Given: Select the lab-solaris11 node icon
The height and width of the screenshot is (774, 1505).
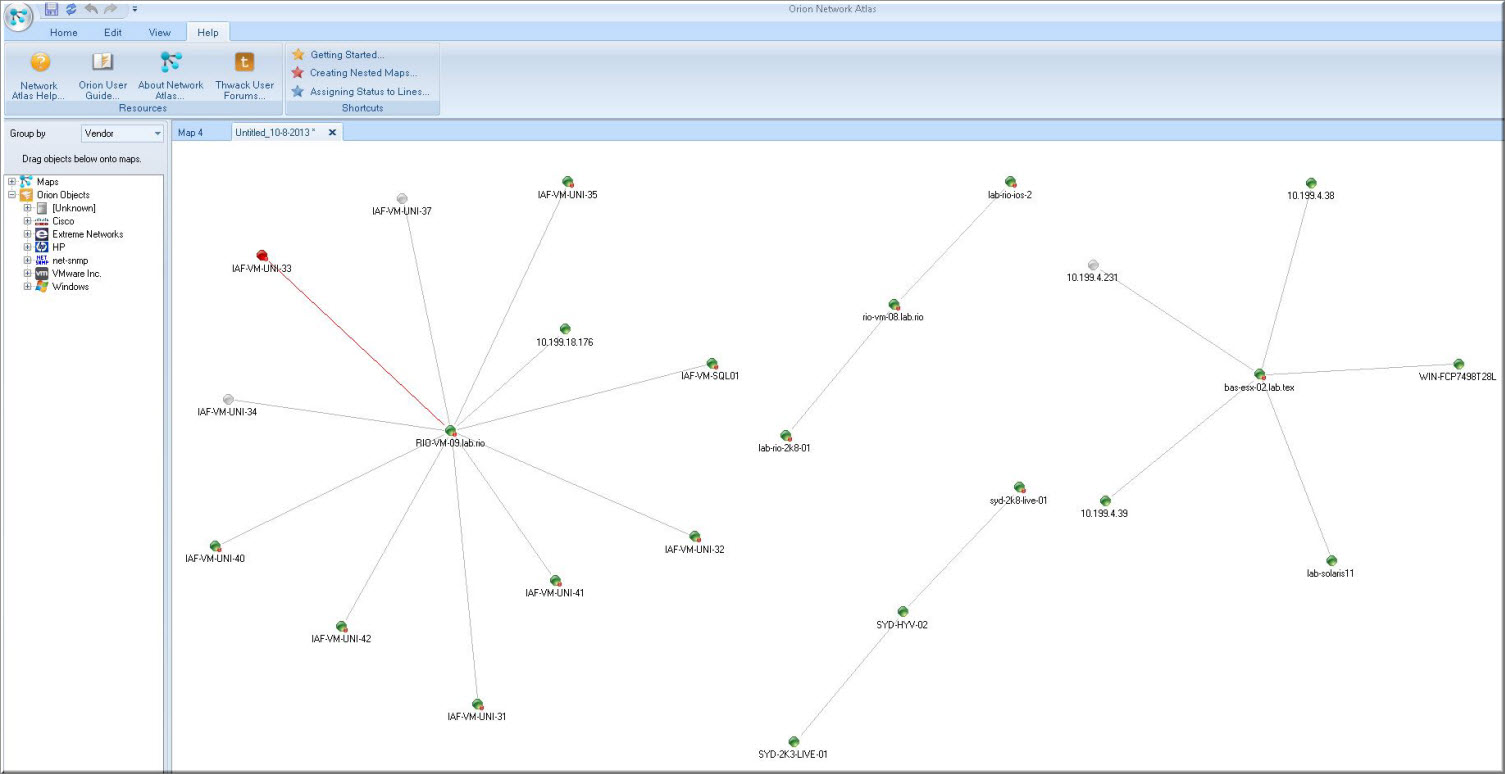Looking at the screenshot, I should pos(1331,561).
